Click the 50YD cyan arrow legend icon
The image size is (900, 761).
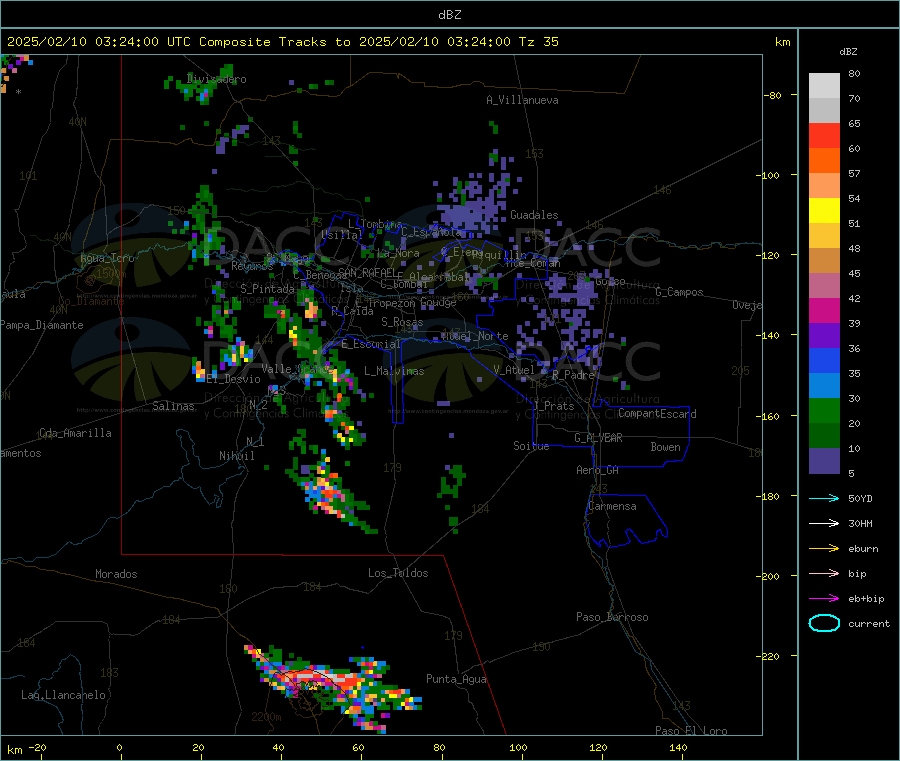click(824, 498)
